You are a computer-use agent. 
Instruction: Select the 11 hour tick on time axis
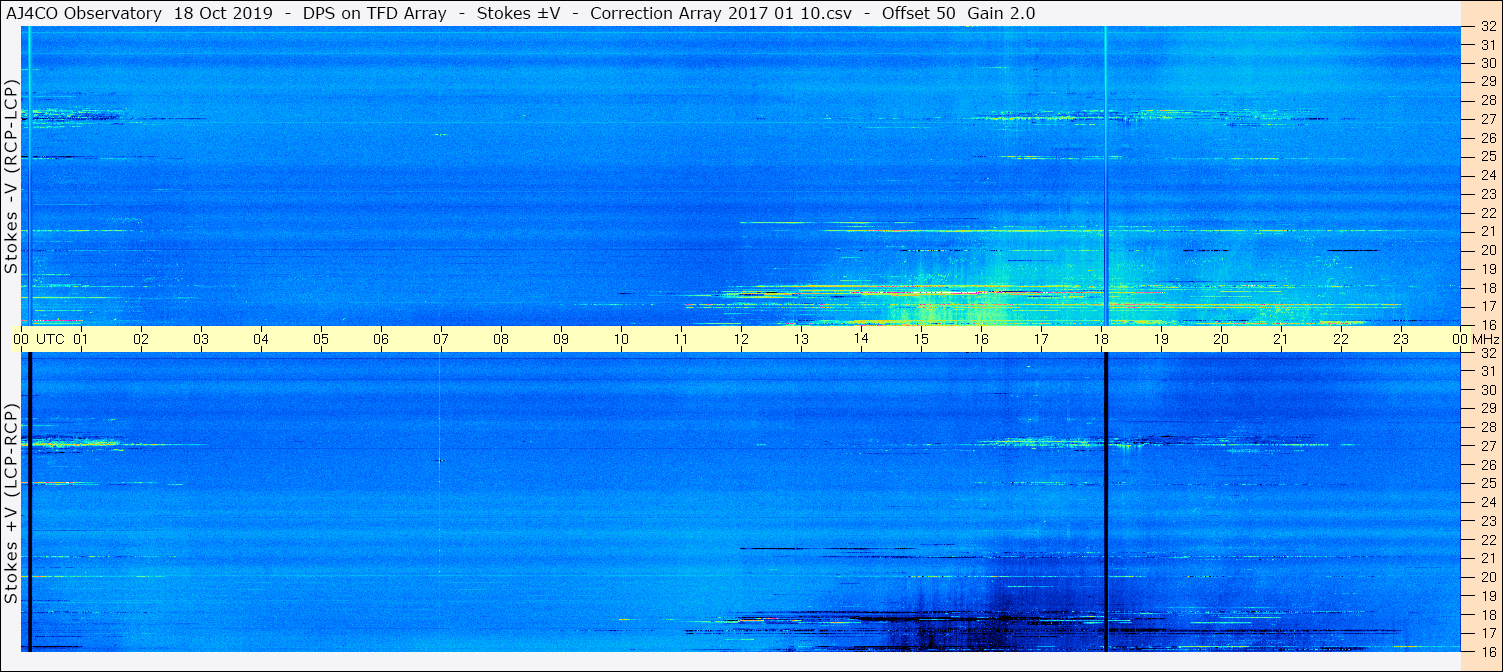[x=681, y=339]
